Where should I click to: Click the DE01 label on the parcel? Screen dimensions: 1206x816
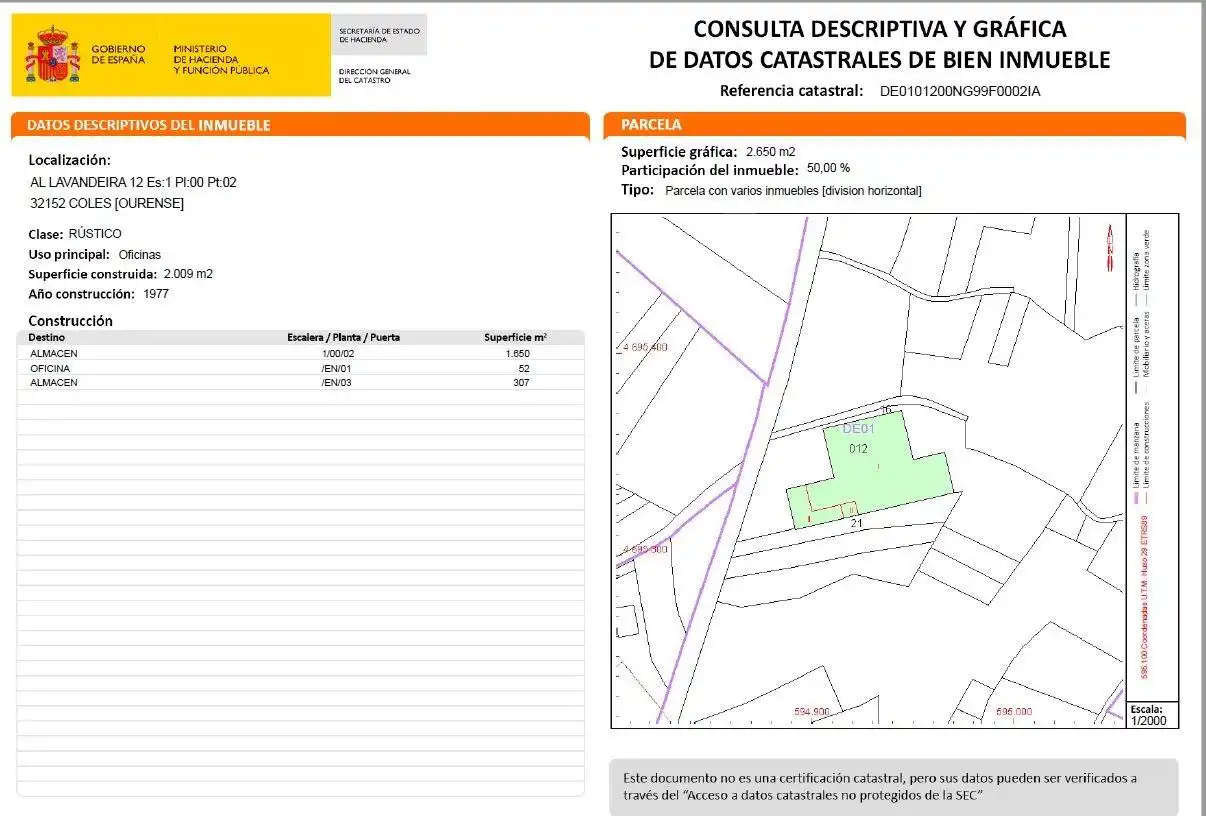[858, 429]
